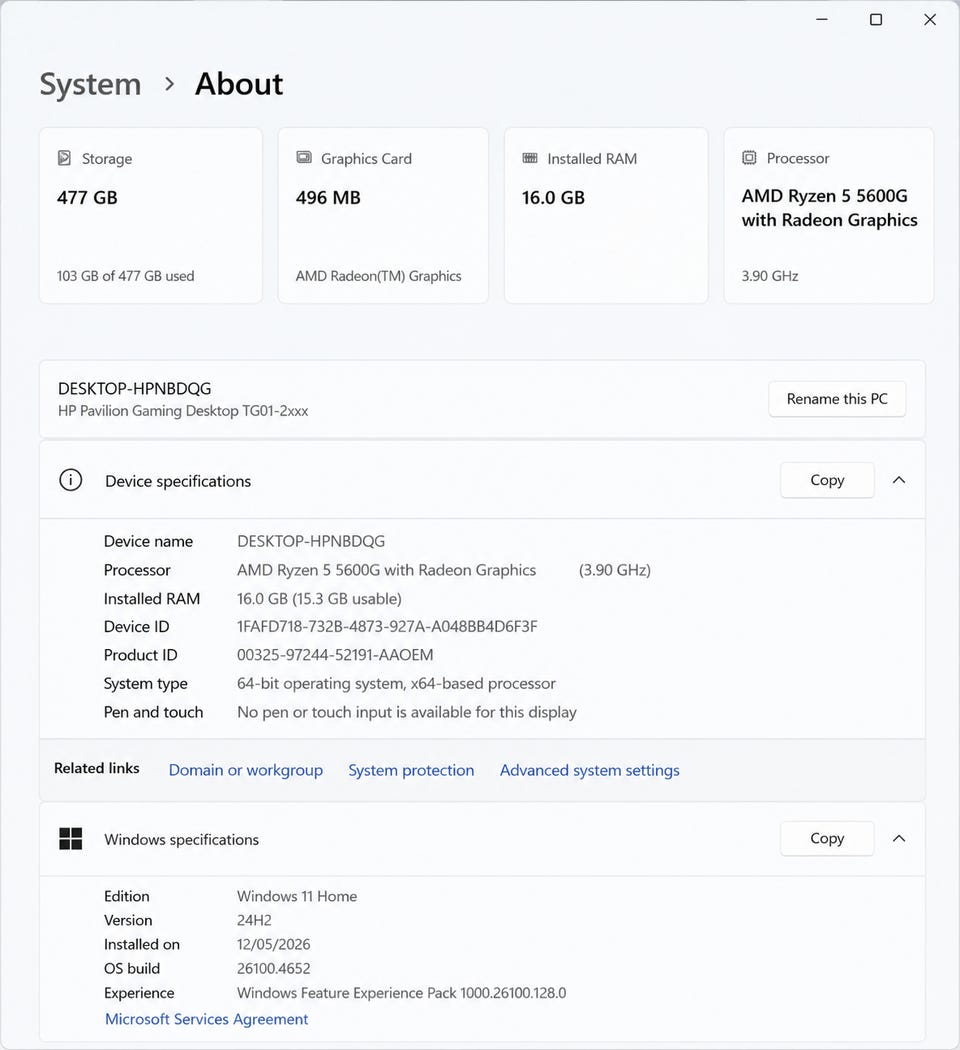
Task: Click the Graphics Card icon
Action: [304, 157]
